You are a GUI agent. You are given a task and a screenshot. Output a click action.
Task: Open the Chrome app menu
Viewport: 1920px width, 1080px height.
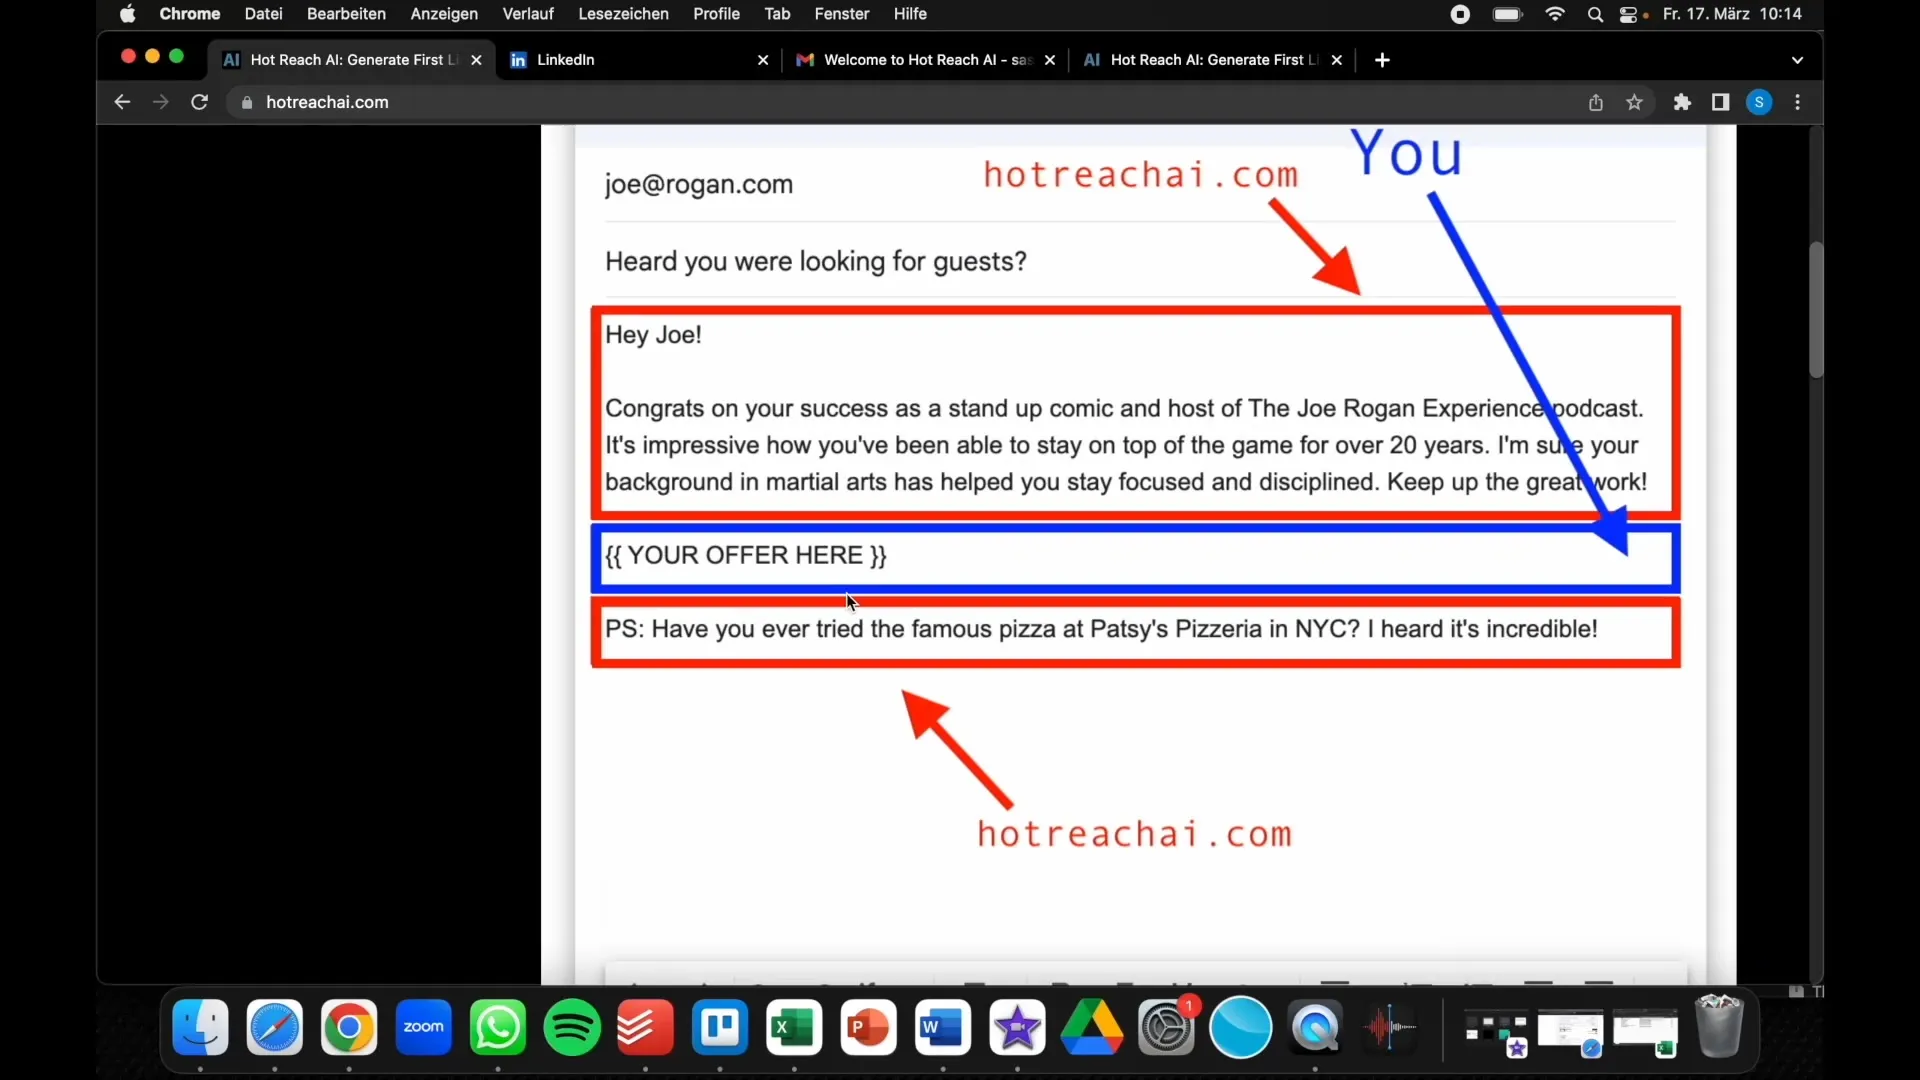coord(189,14)
